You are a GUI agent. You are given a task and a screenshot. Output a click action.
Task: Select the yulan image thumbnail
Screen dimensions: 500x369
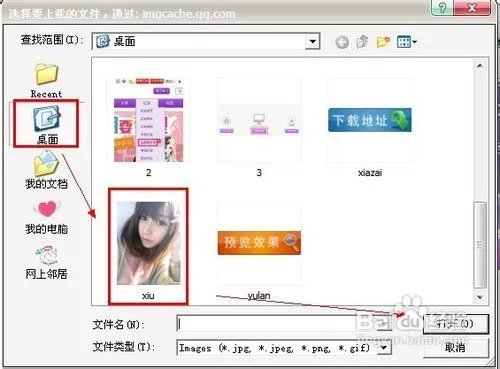[x=259, y=243]
